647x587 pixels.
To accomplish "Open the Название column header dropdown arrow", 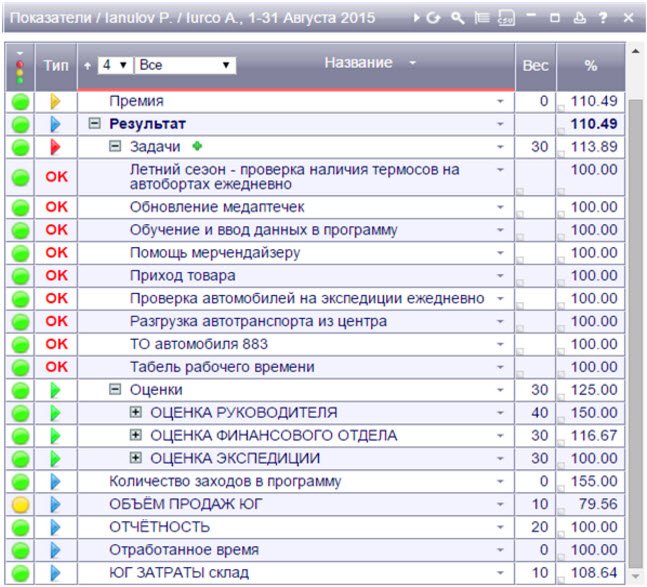I will pos(412,63).
